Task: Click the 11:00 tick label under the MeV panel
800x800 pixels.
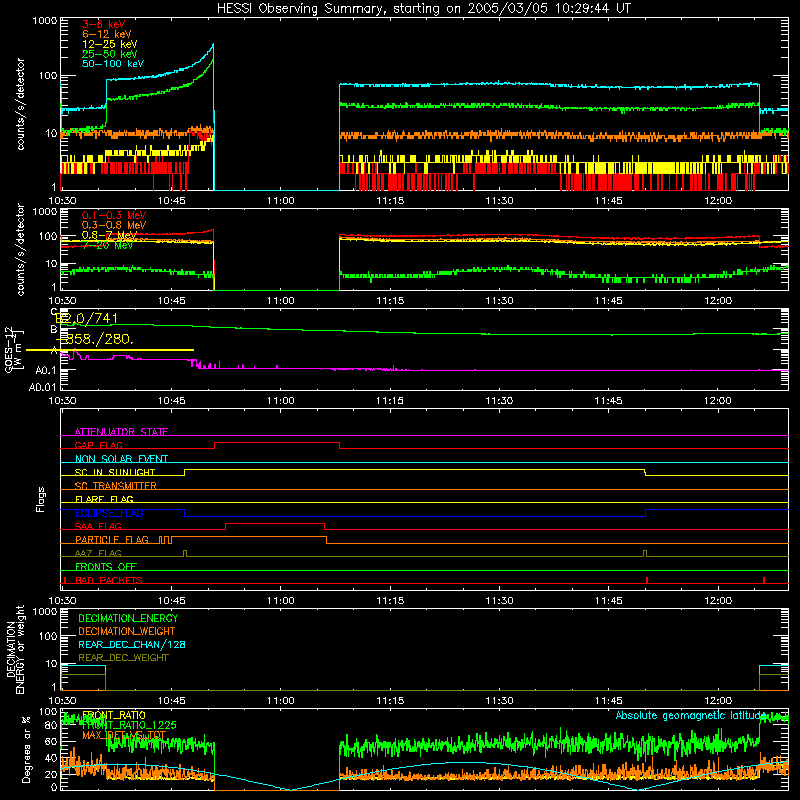Action: [x=281, y=301]
